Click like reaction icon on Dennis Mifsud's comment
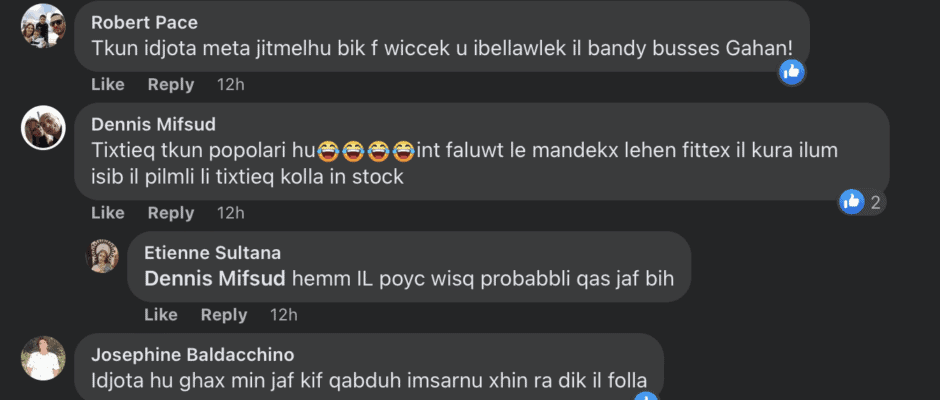This screenshot has height=400, width=940. (851, 202)
